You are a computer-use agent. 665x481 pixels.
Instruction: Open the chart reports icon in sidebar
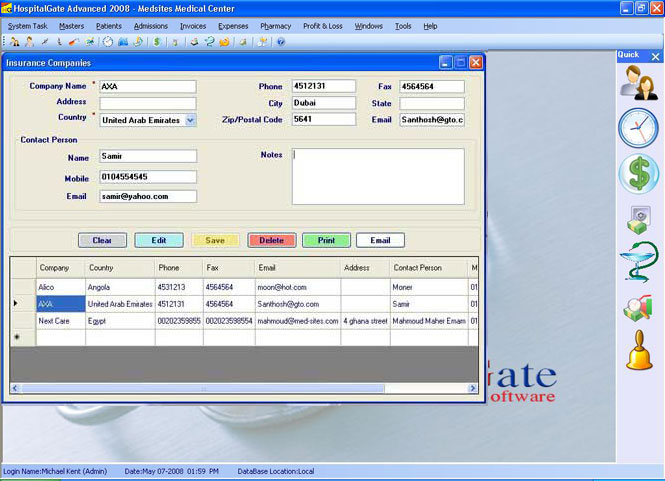tap(638, 310)
